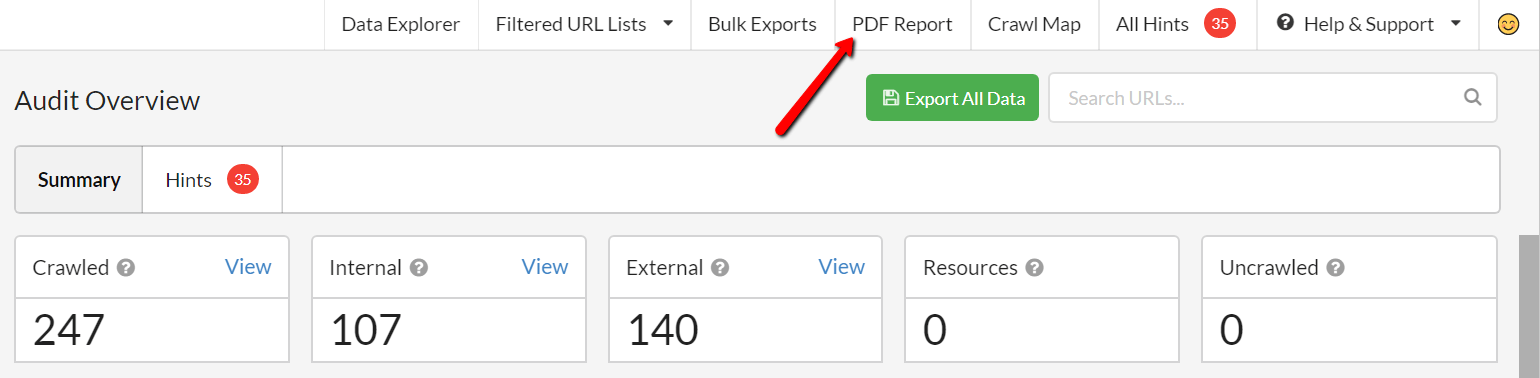View the External URLs link

pyautogui.click(x=842, y=267)
